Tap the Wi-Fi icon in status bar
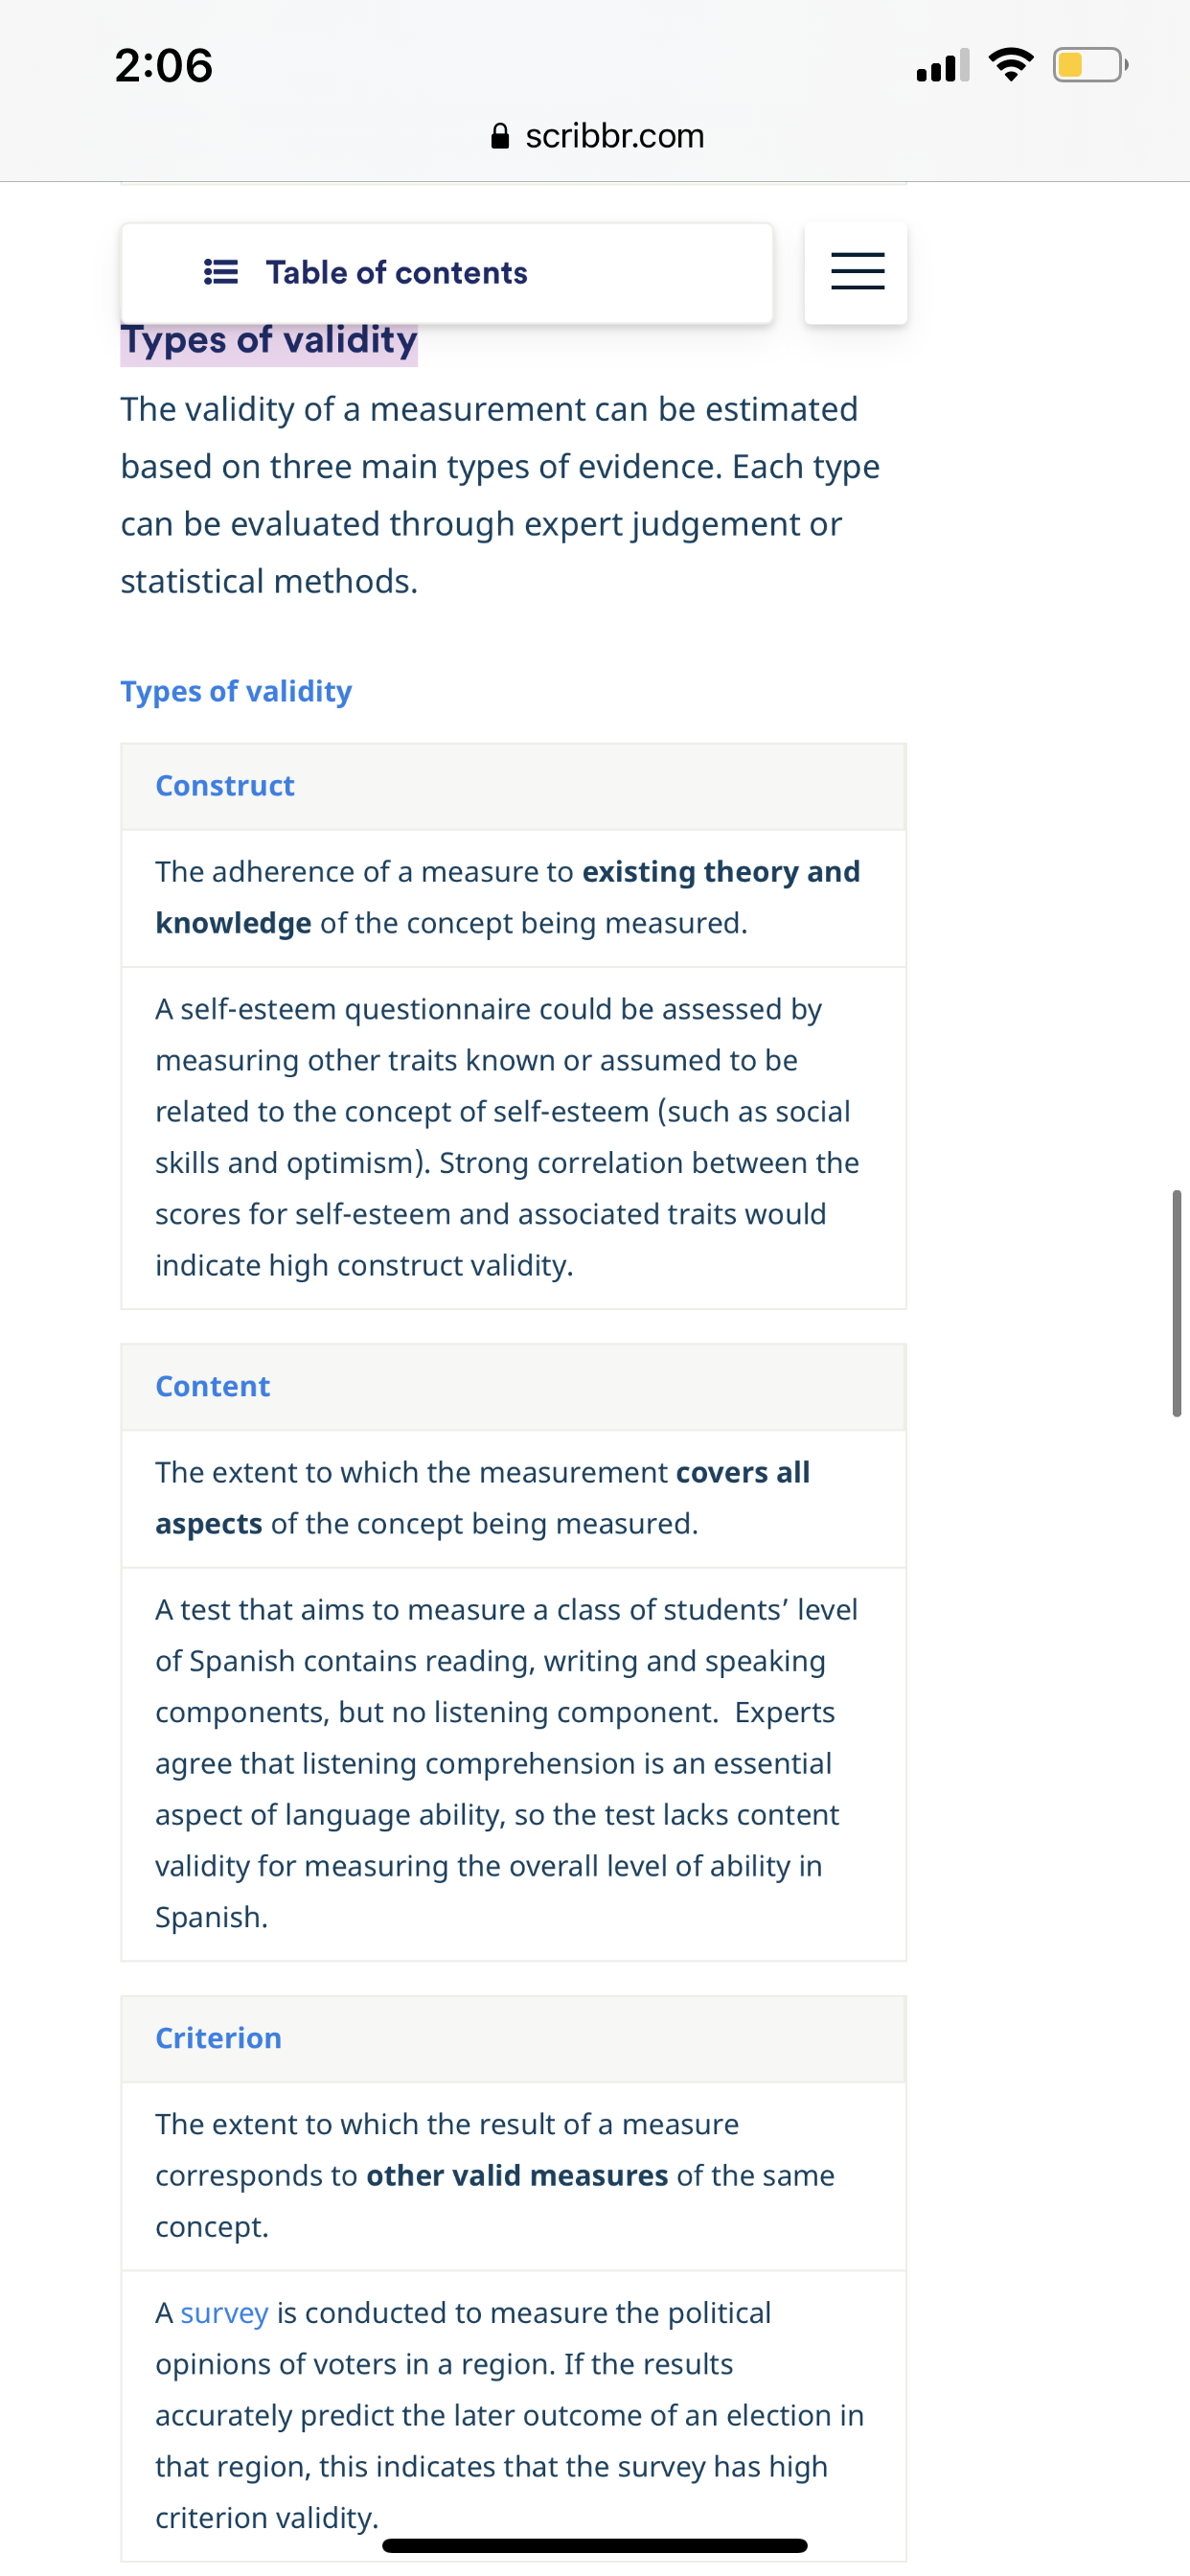Screen dimensions: 1190x2576 (x=1011, y=65)
